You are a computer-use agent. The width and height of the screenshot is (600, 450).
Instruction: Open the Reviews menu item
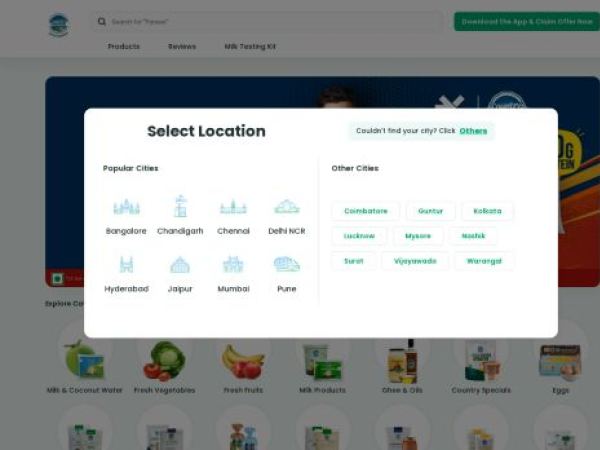pyautogui.click(x=182, y=46)
